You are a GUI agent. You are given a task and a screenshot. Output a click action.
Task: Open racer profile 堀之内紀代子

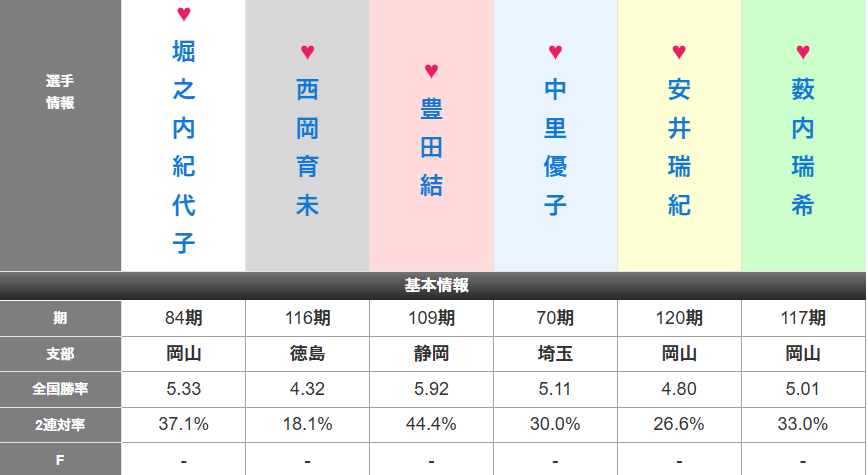184,147
